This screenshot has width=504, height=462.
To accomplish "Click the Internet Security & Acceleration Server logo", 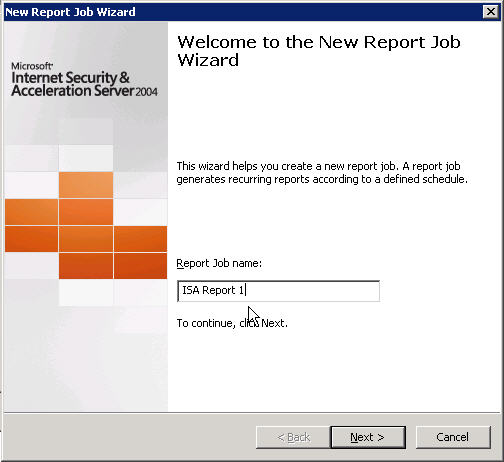I will (84, 80).
